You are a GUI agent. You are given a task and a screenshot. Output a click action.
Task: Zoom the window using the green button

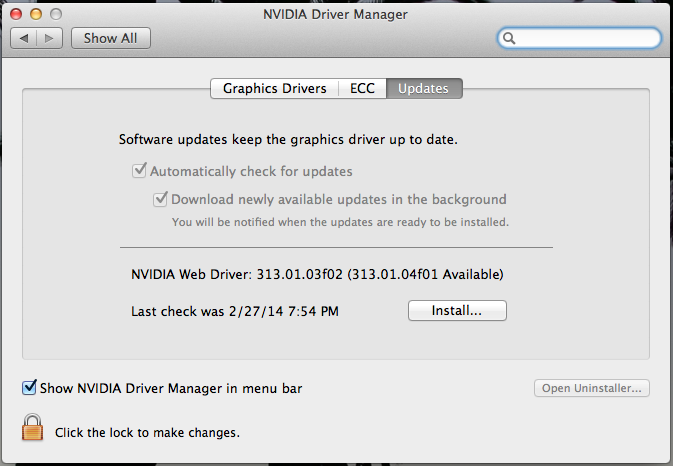[x=56, y=14]
